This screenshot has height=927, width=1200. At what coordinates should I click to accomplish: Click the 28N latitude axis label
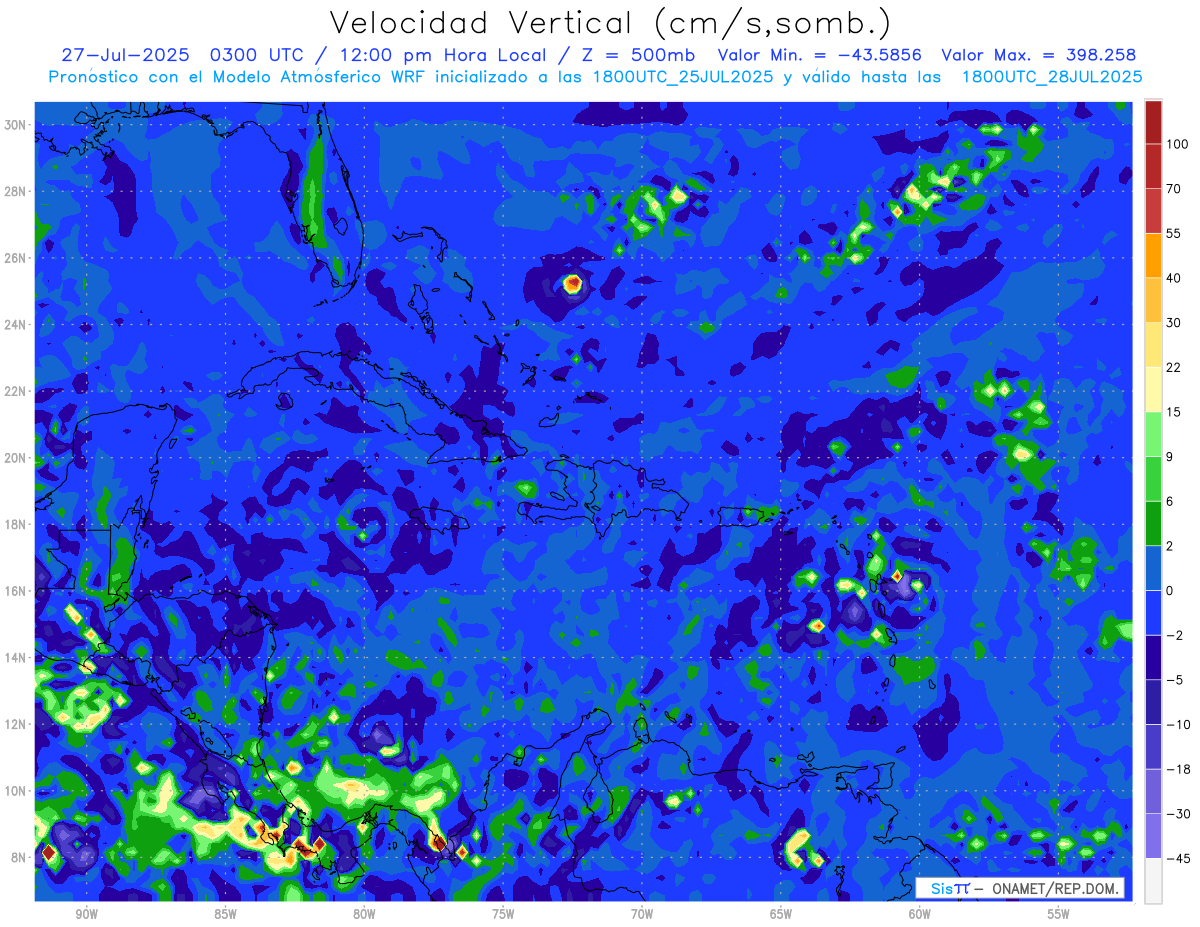tap(17, 191)
